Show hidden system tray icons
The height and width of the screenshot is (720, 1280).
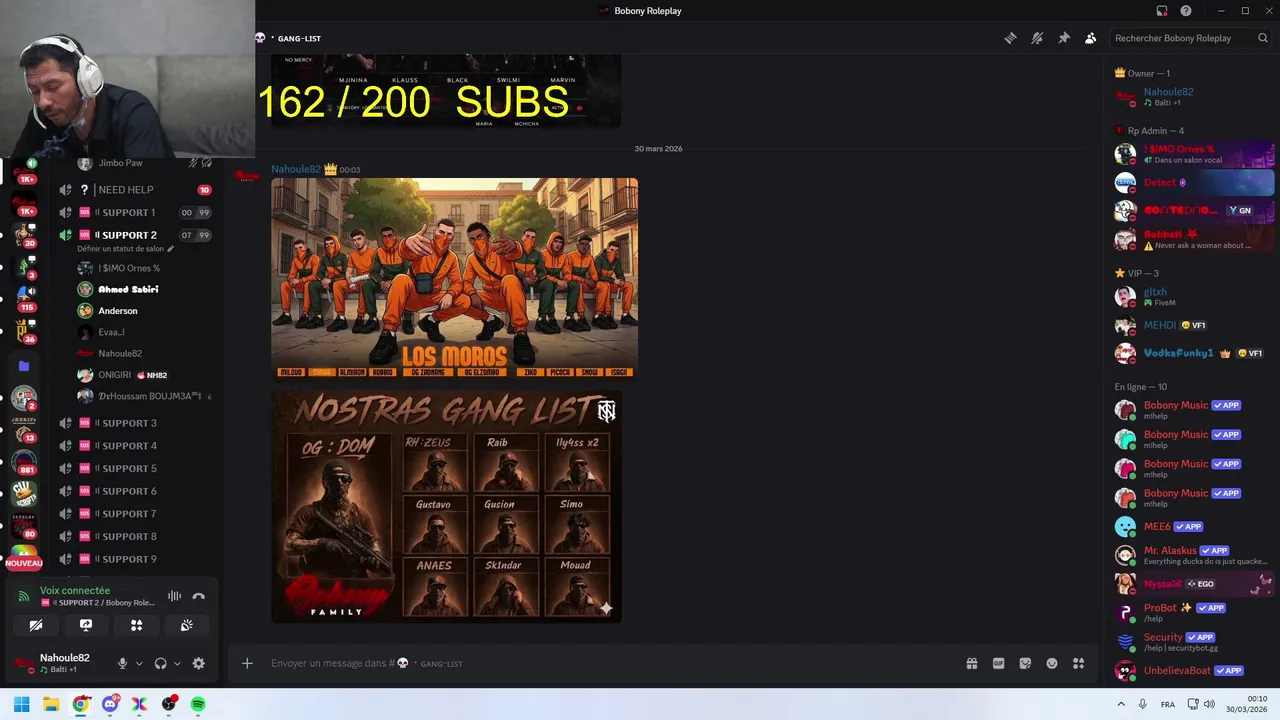(1121, 705)
